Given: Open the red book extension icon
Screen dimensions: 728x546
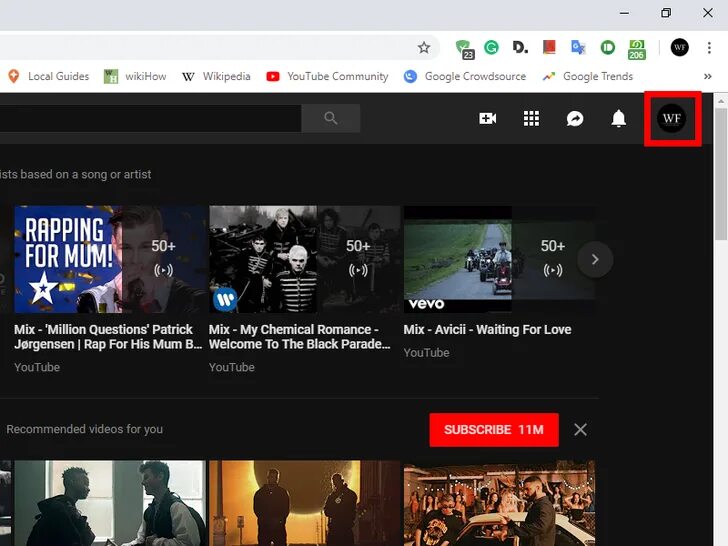Looking at the screenshot, I should tap(549, 47).
